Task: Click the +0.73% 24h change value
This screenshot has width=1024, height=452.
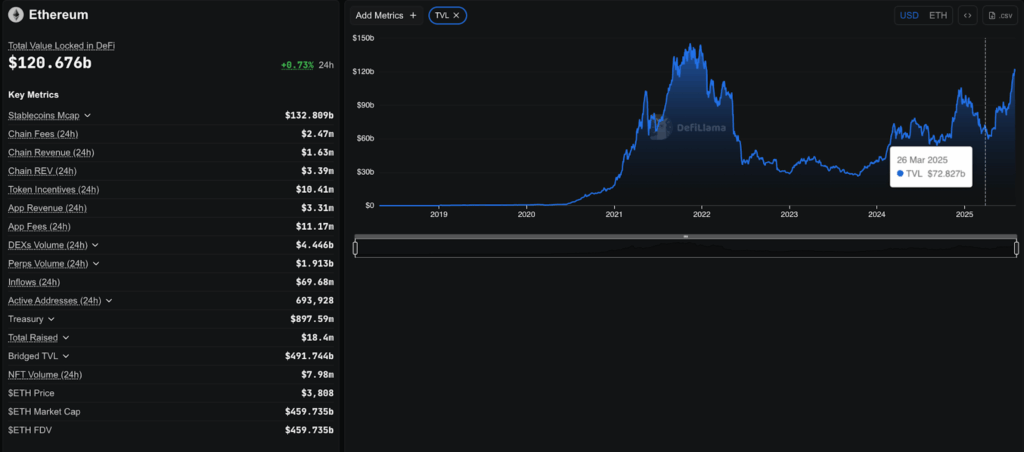Action: click(x=297, y=65)
